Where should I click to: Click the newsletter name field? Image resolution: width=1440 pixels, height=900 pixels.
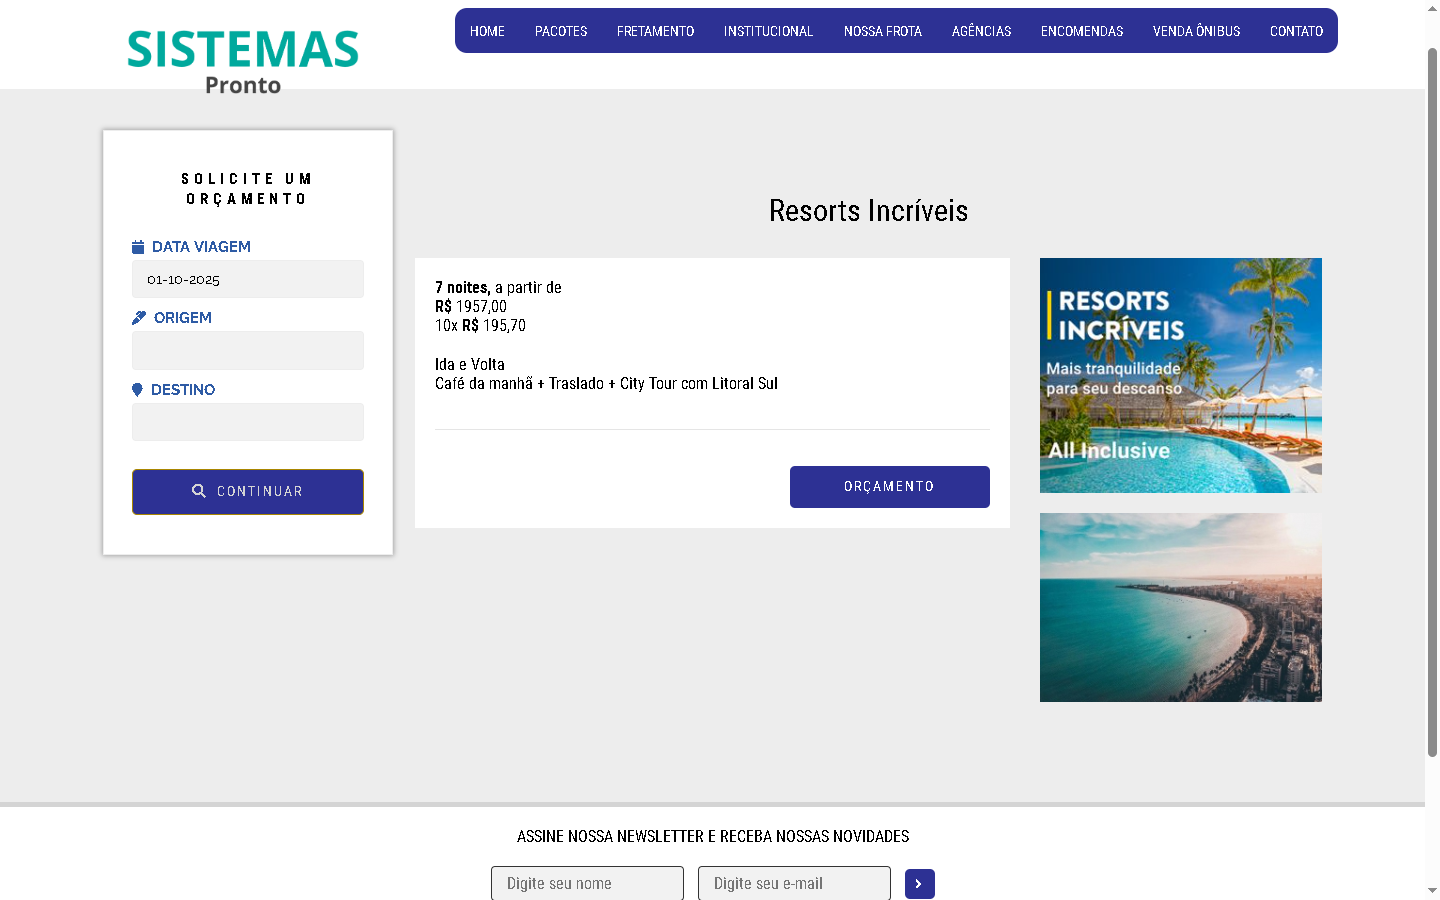(587, 884)
